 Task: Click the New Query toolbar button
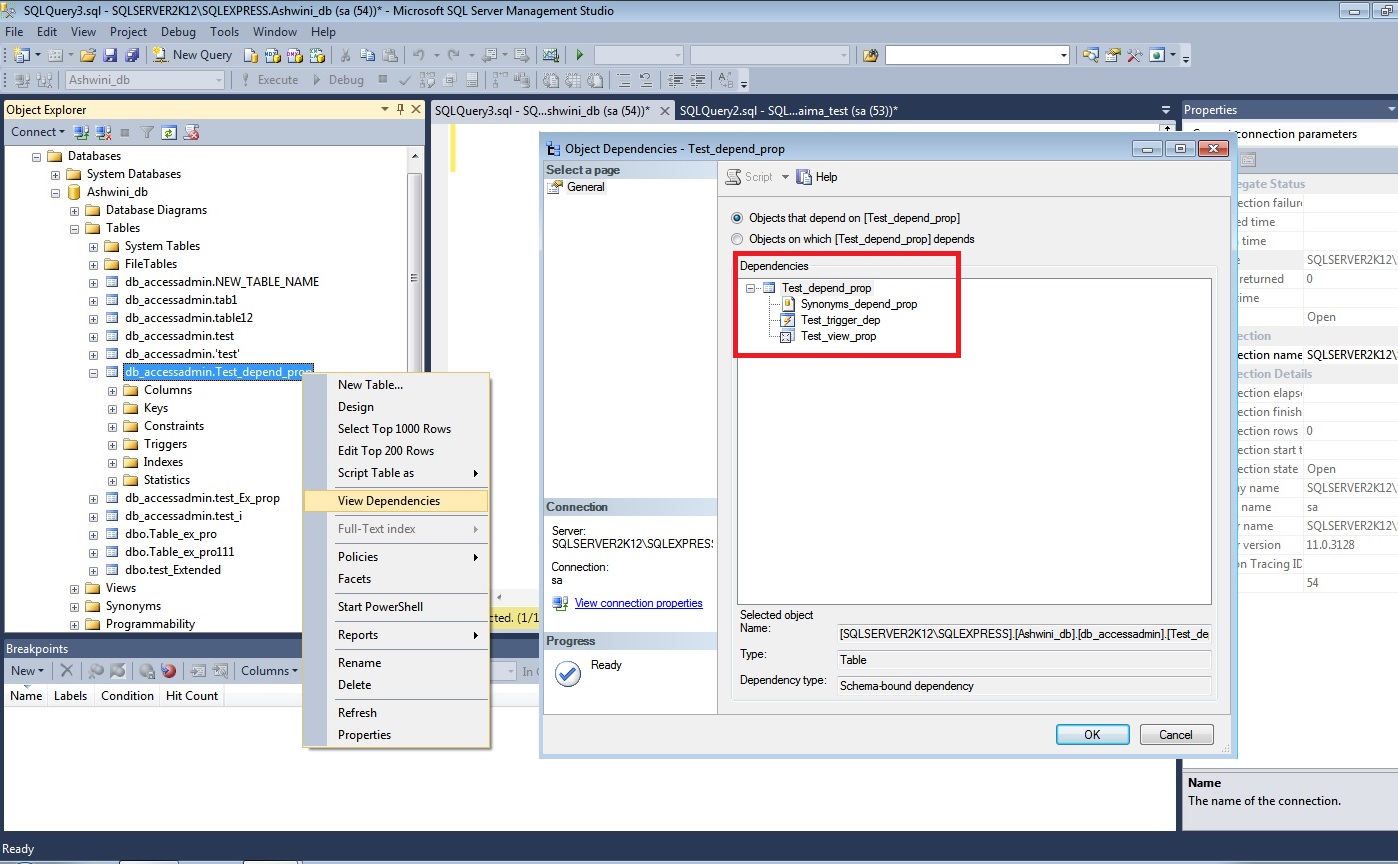click(x=193, y=55)
